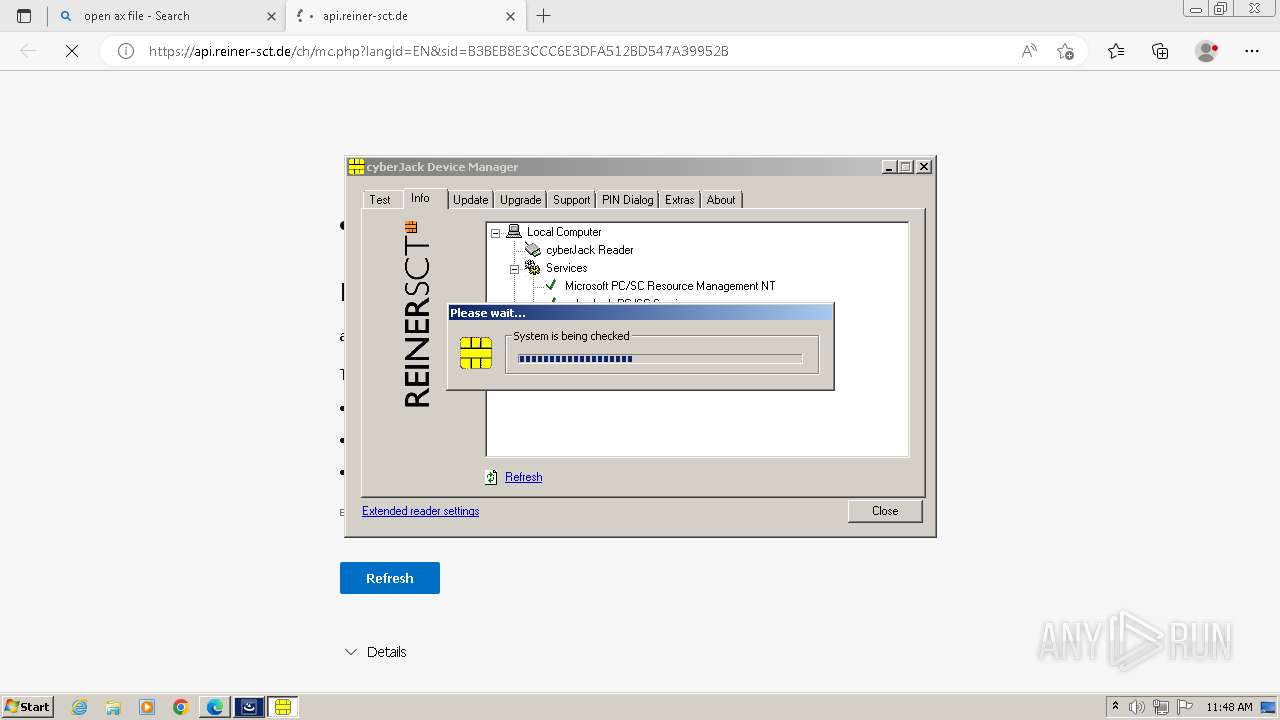The width and height of the screenshot is (1280, 720).
Task: Collapse the Services tree node
Action: click(x=514, y=268)
